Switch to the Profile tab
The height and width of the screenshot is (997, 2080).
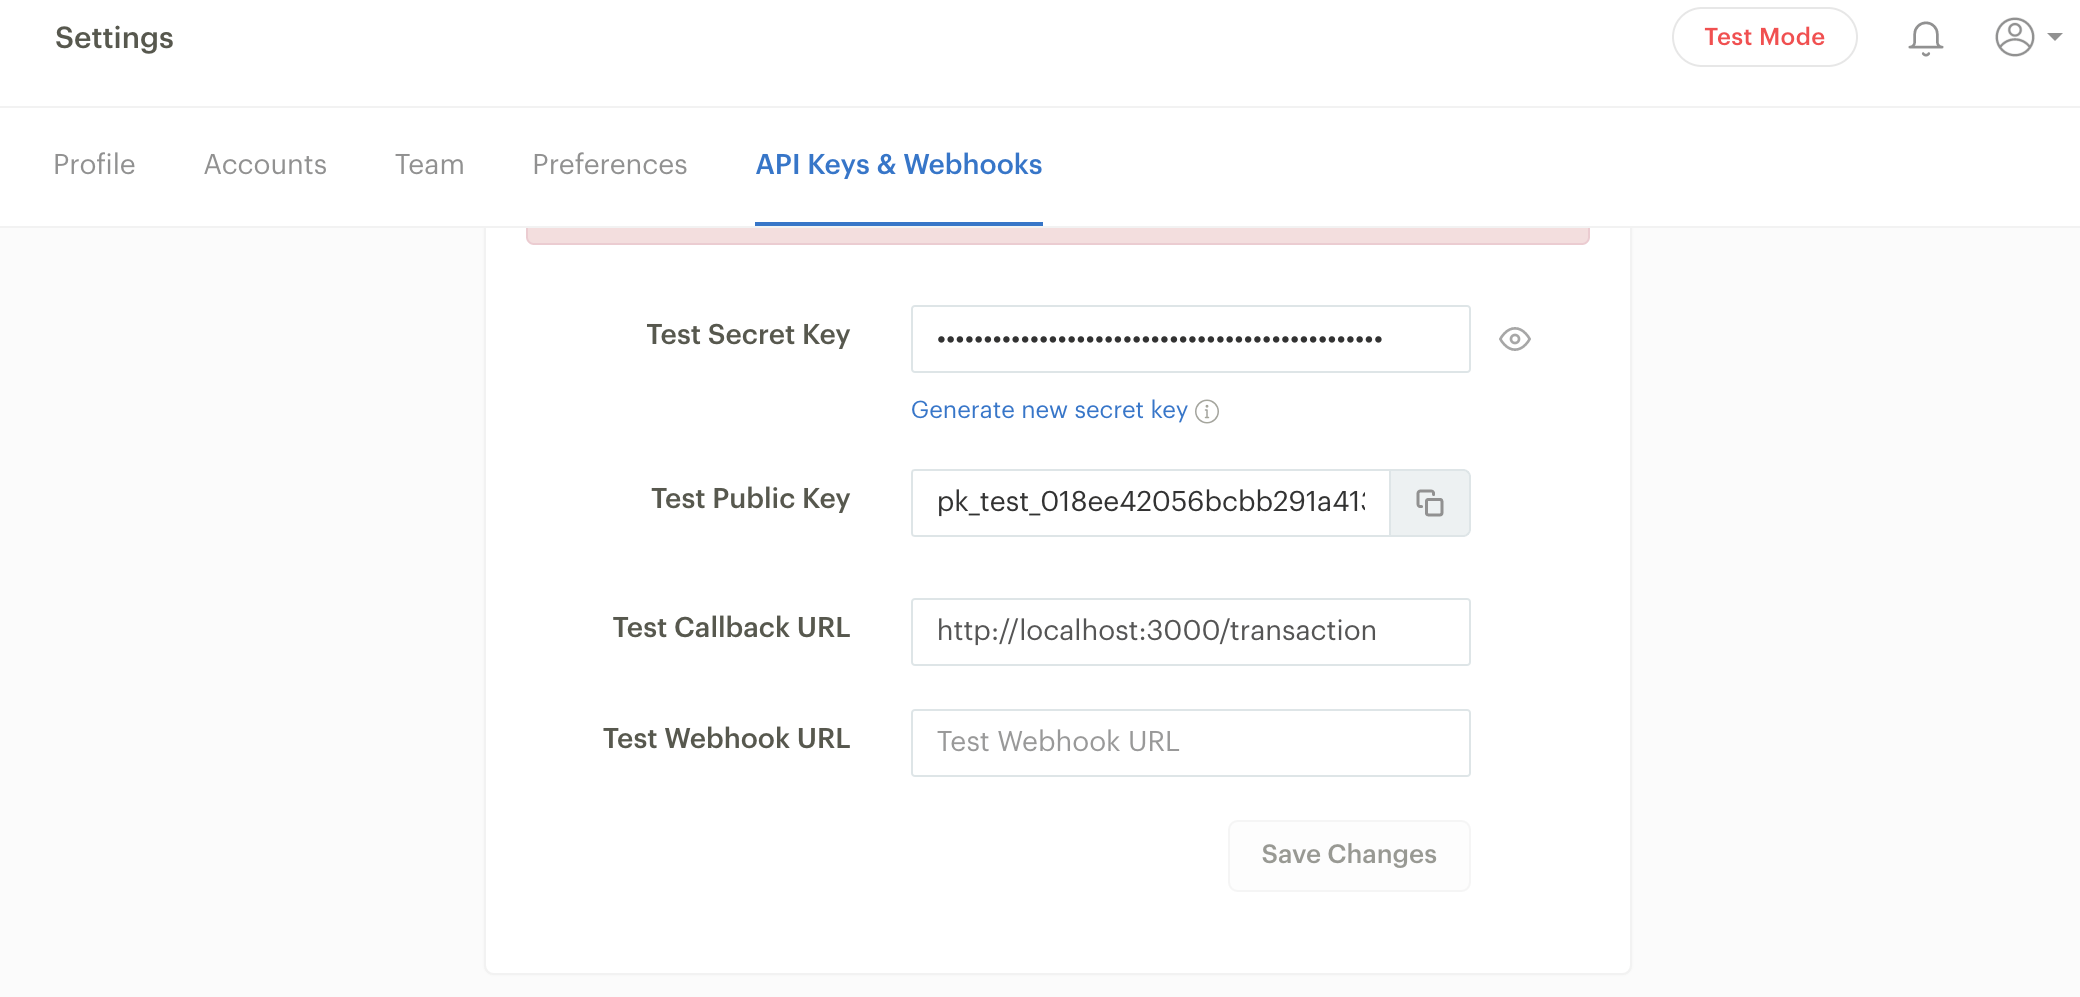coord(94,164)
